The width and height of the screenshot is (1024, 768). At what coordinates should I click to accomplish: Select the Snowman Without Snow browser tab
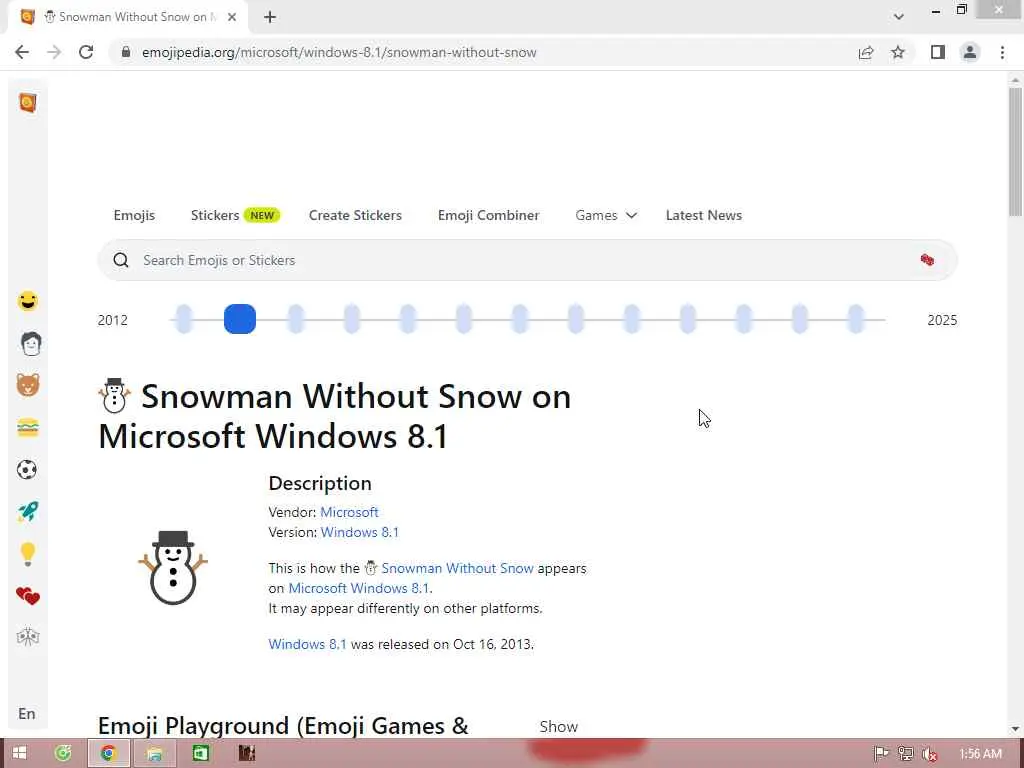(128, 18)
